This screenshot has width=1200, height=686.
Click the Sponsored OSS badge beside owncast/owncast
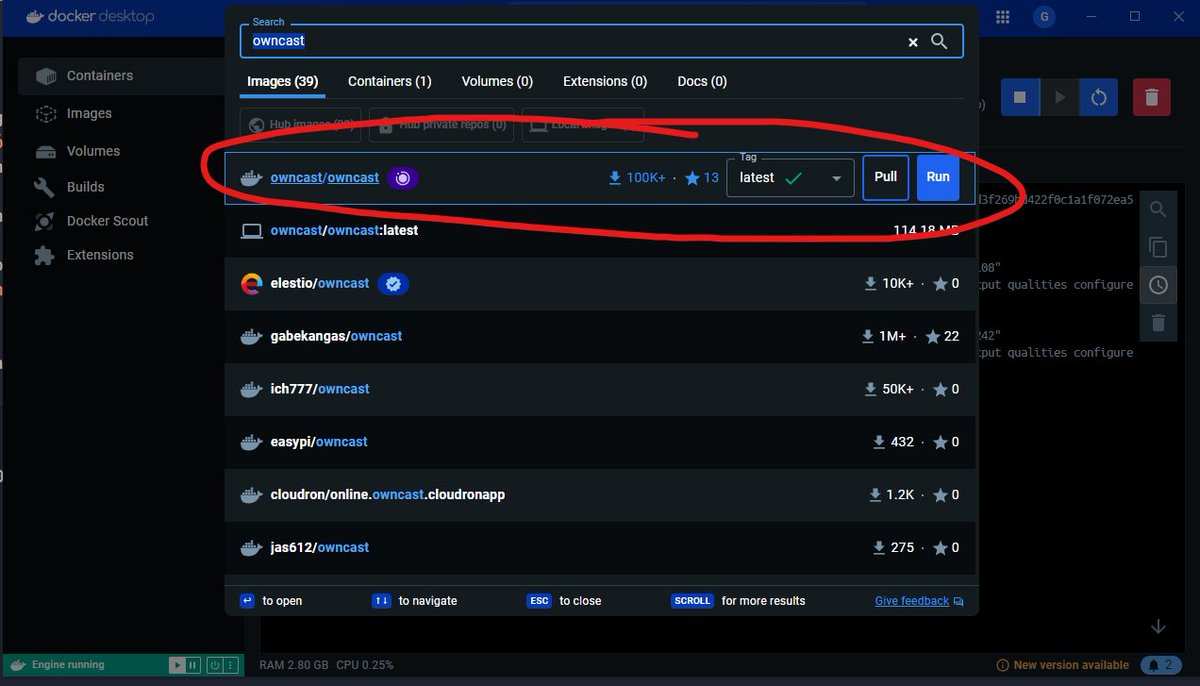tap(402, 178)
